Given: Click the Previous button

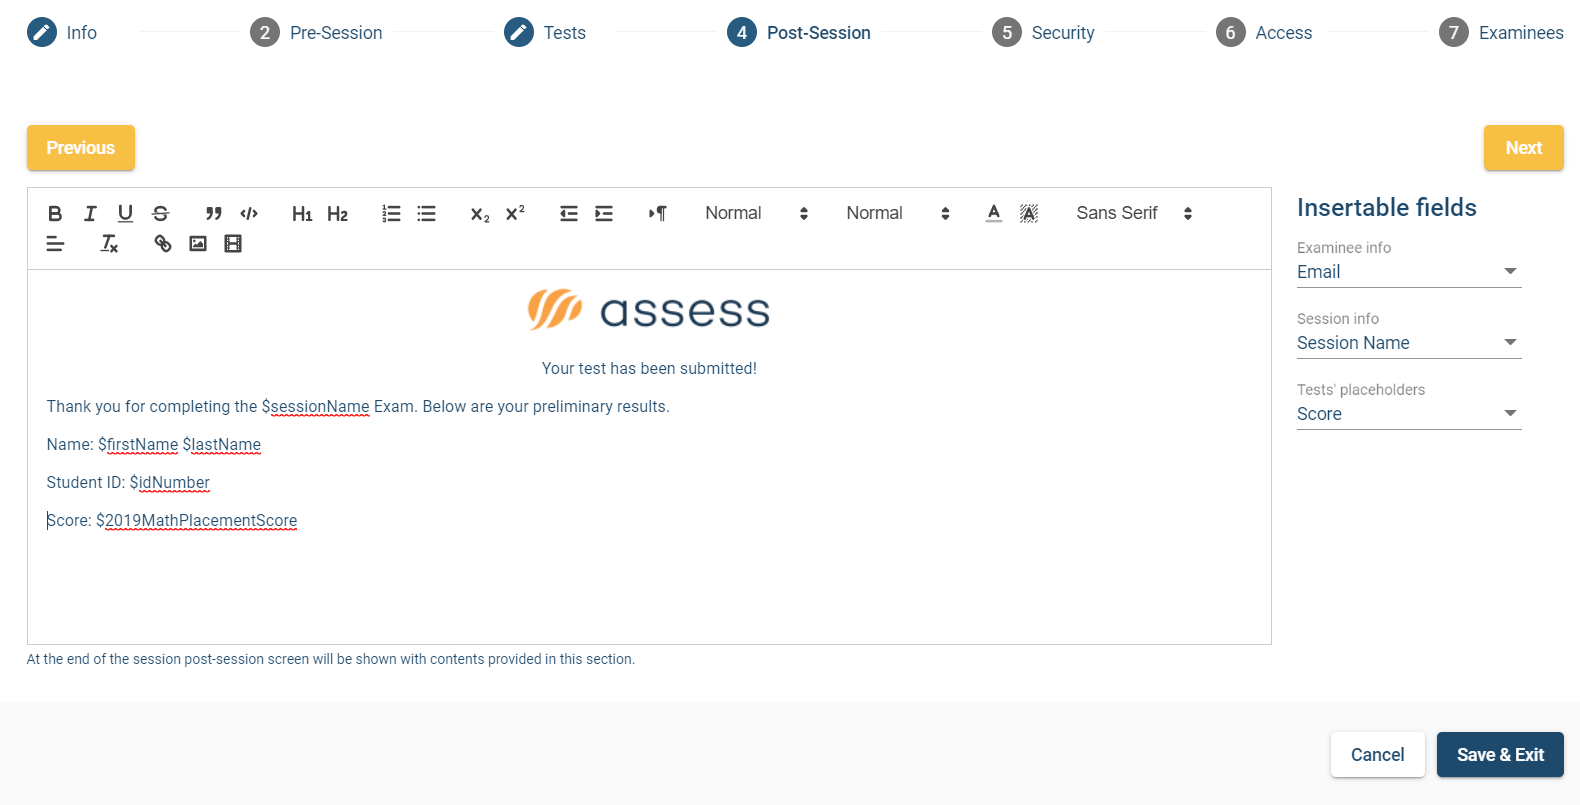Looking at the screenshot, I should pos(81,148).
